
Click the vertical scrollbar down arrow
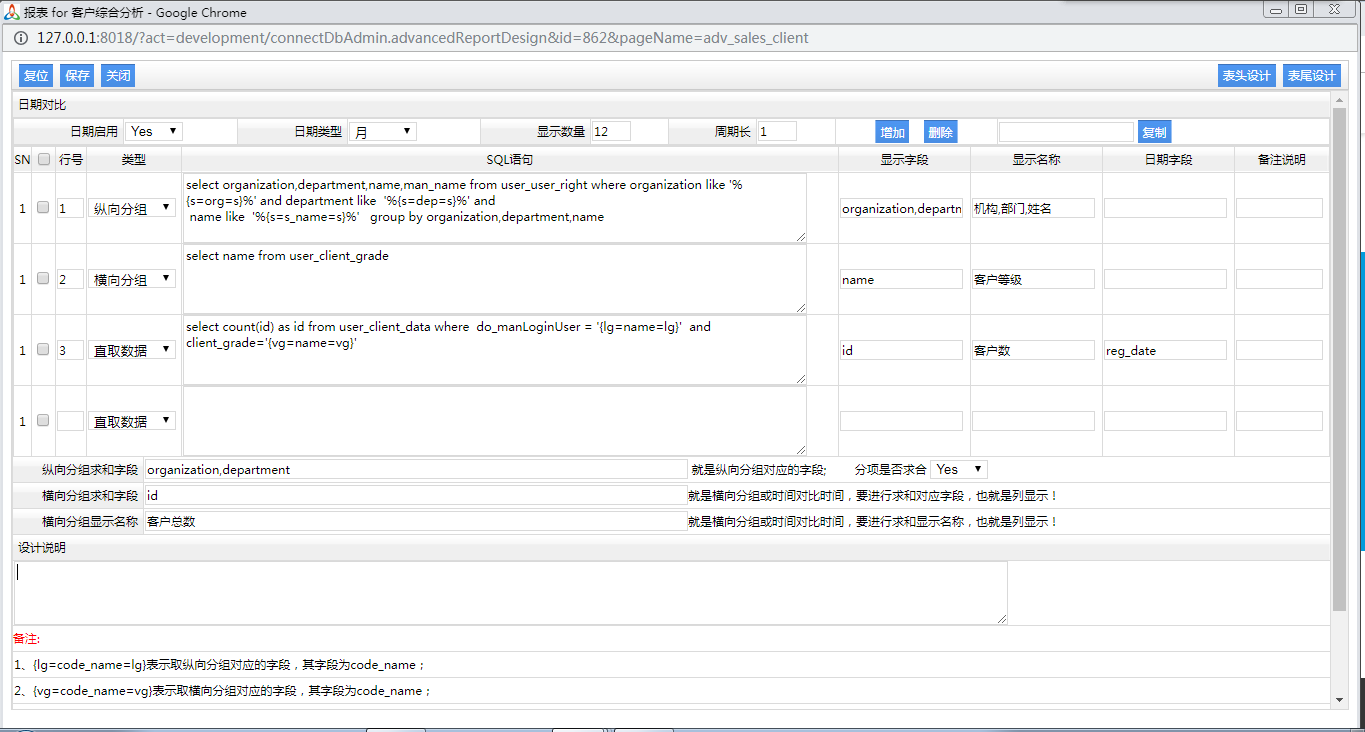pyautogui.click(x=1340, y=699)
